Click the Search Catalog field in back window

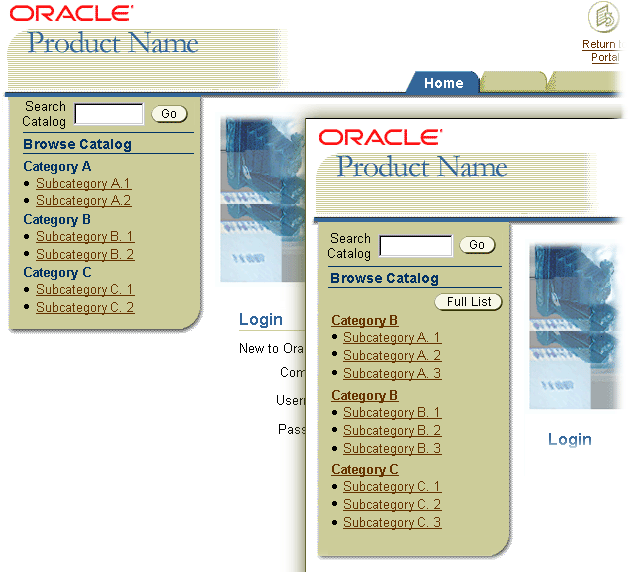coord(109,114)
